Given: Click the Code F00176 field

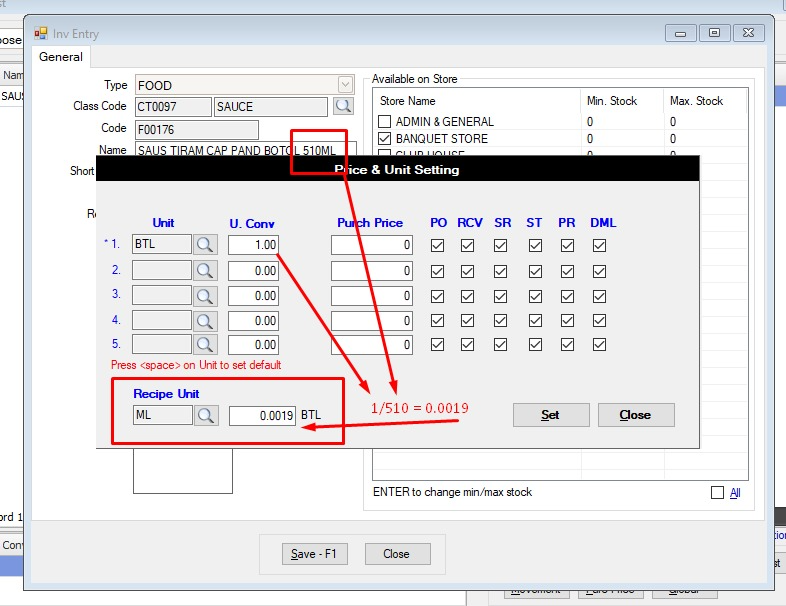Looking at the screenshot, I should [197, 130].
